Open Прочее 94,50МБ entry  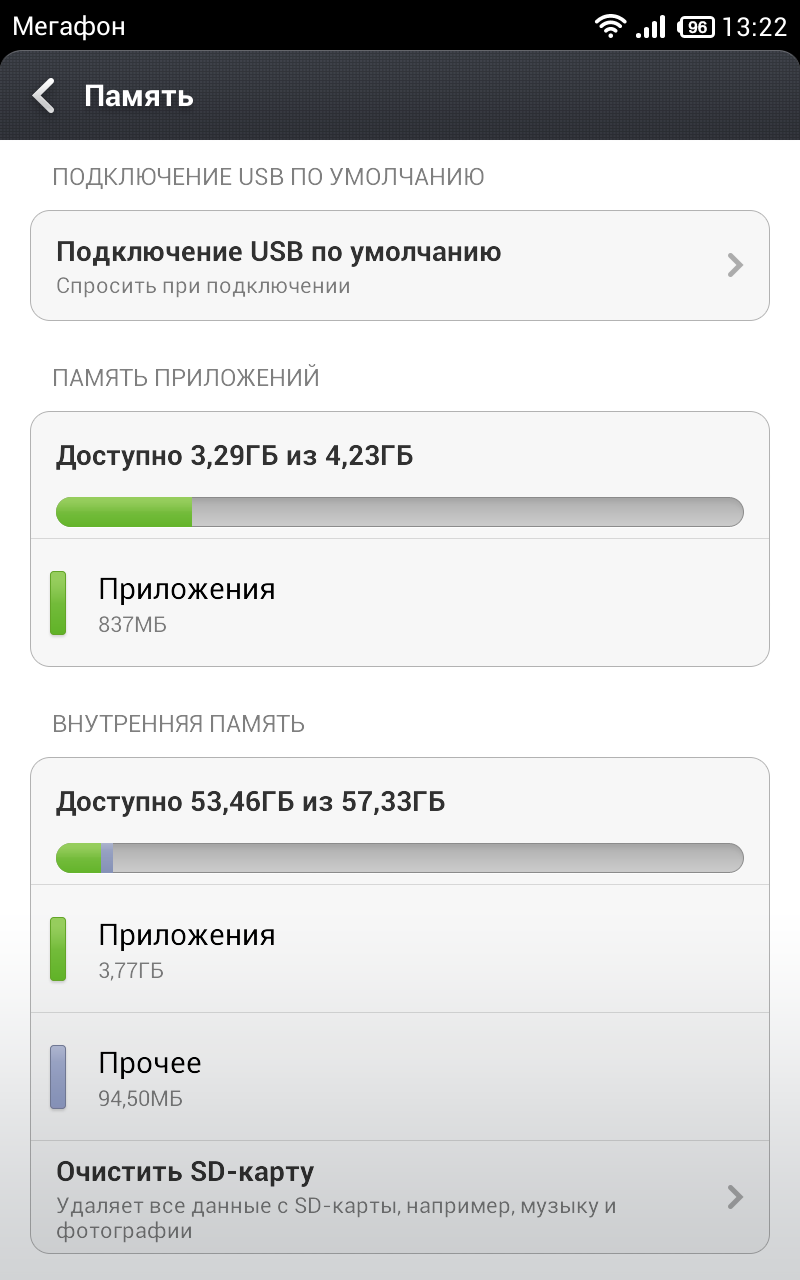click(x=400, y=1077)
